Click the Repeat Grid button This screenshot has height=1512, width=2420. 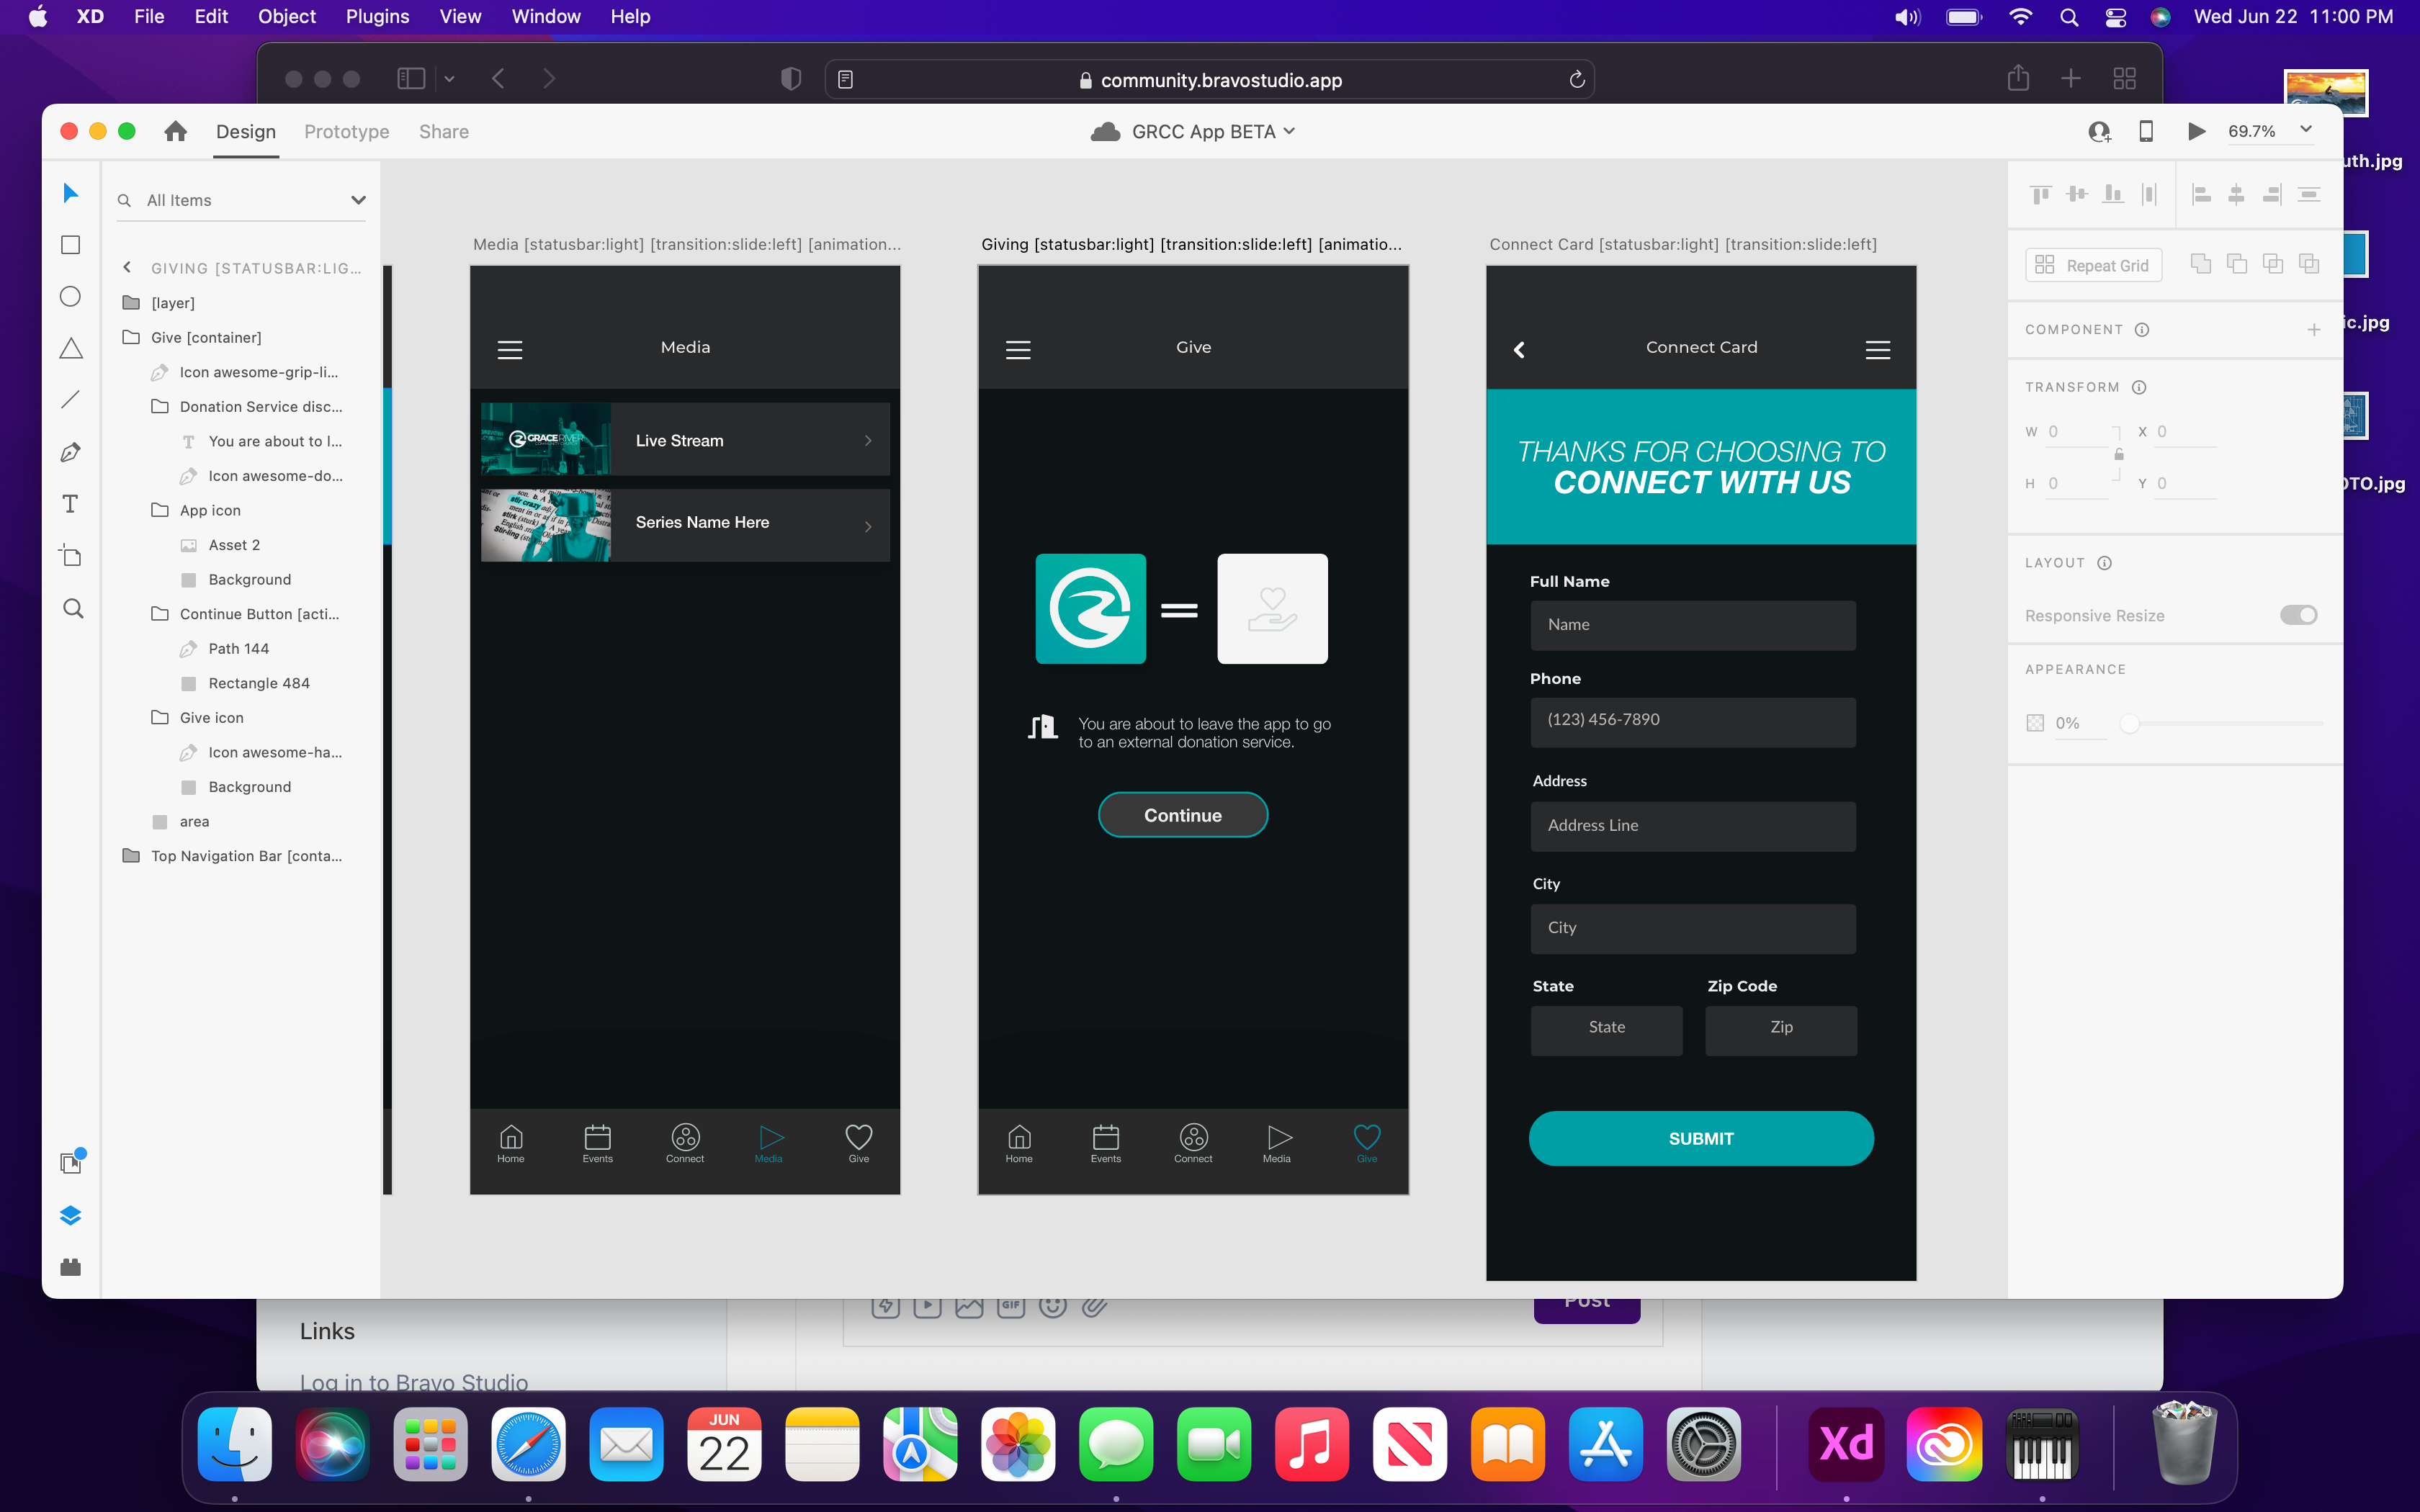[2093, 265]
